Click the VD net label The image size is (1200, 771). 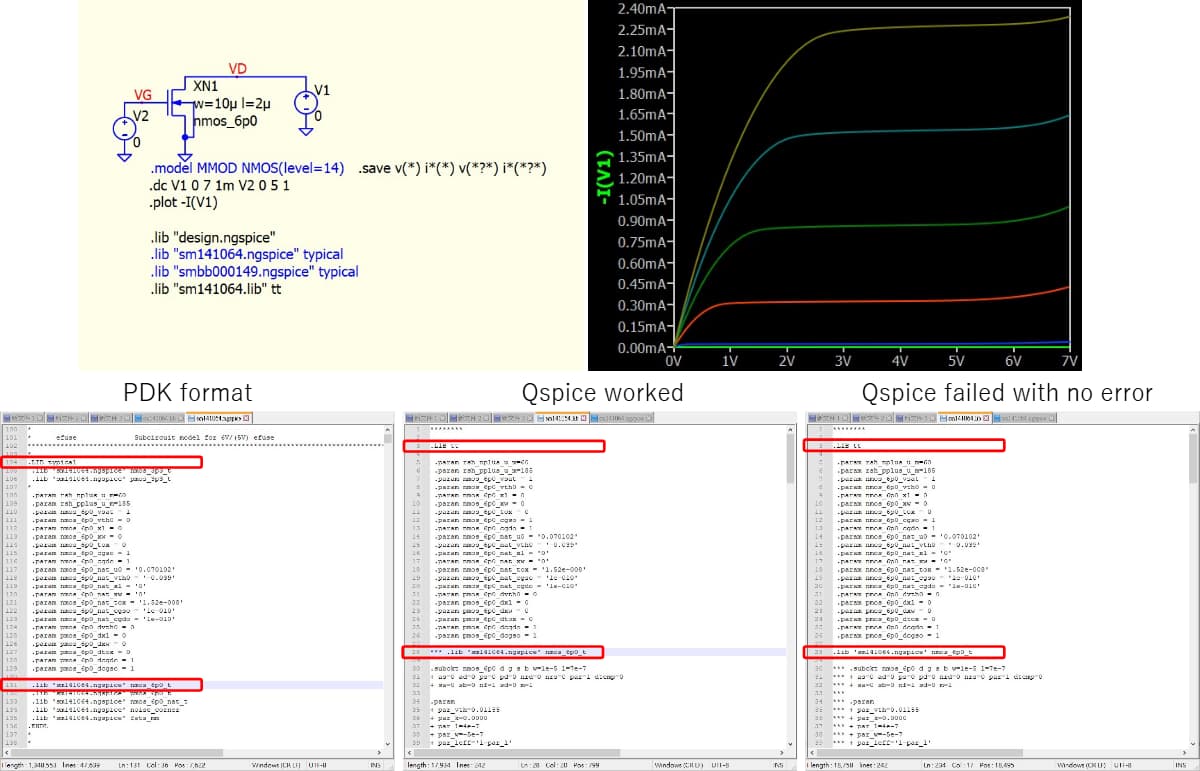[x=239, y=68]
